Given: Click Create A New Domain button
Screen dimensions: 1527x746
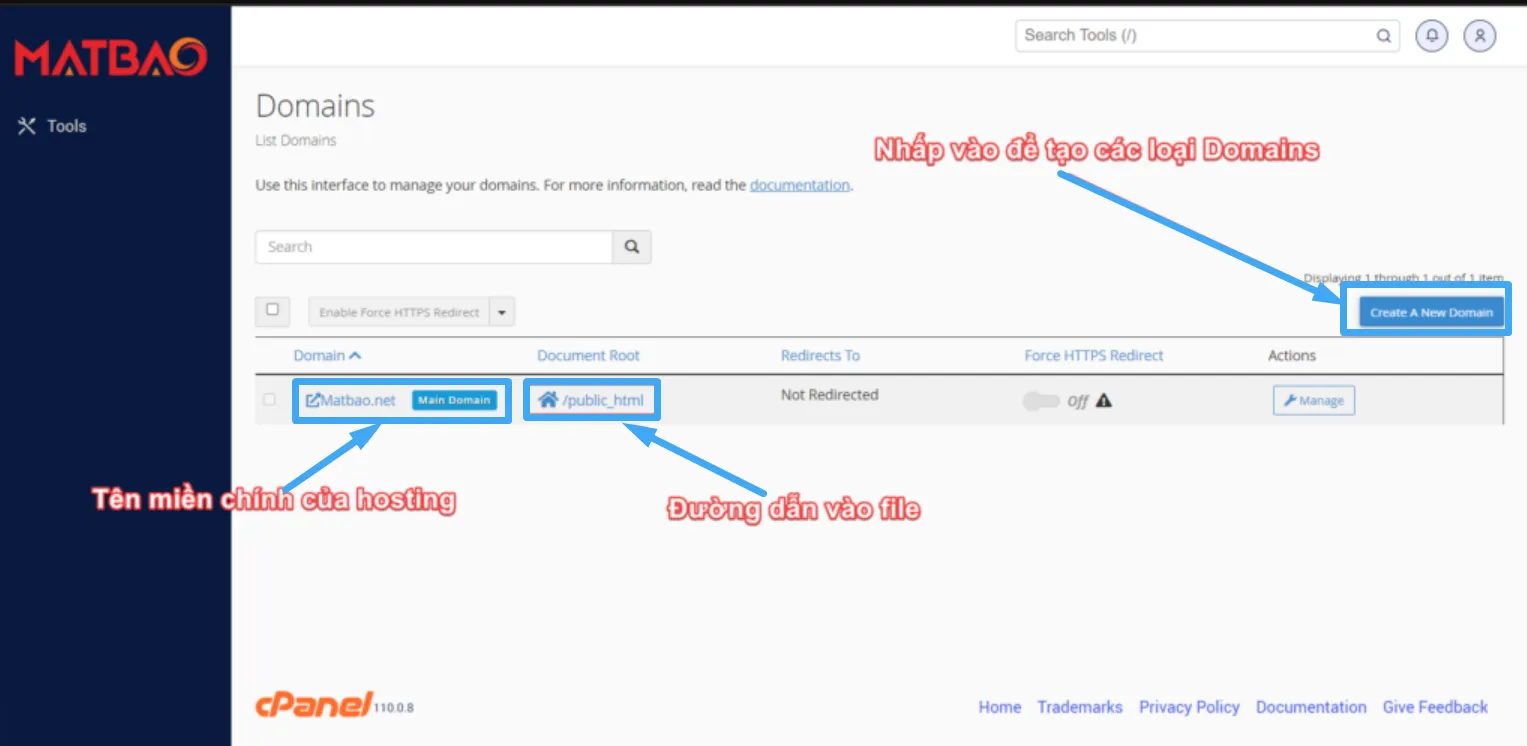Looking at the screenshot, I should [1431, 312].
